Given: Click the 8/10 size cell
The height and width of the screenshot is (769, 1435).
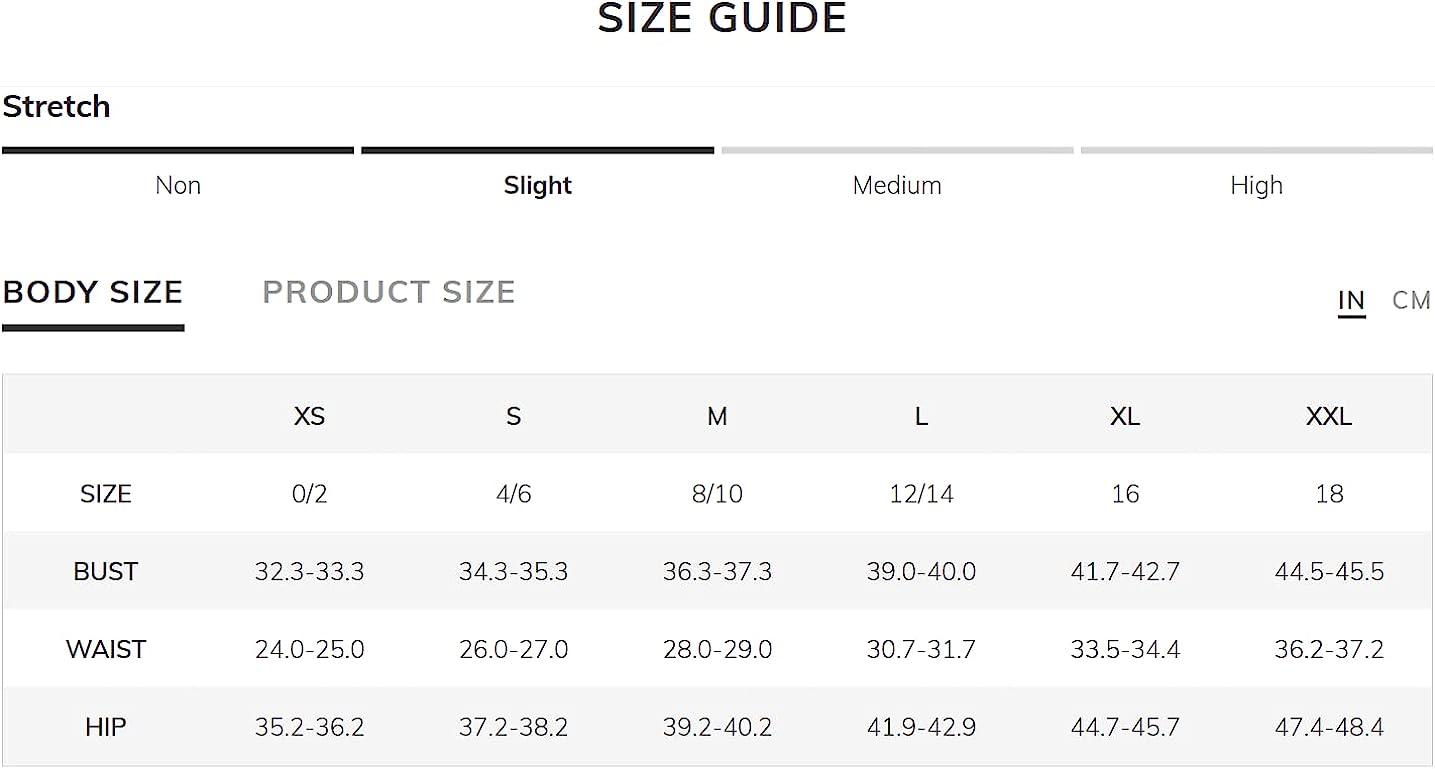Looking at the screenshot, I should pyautogui.click(x=717, y=493).
